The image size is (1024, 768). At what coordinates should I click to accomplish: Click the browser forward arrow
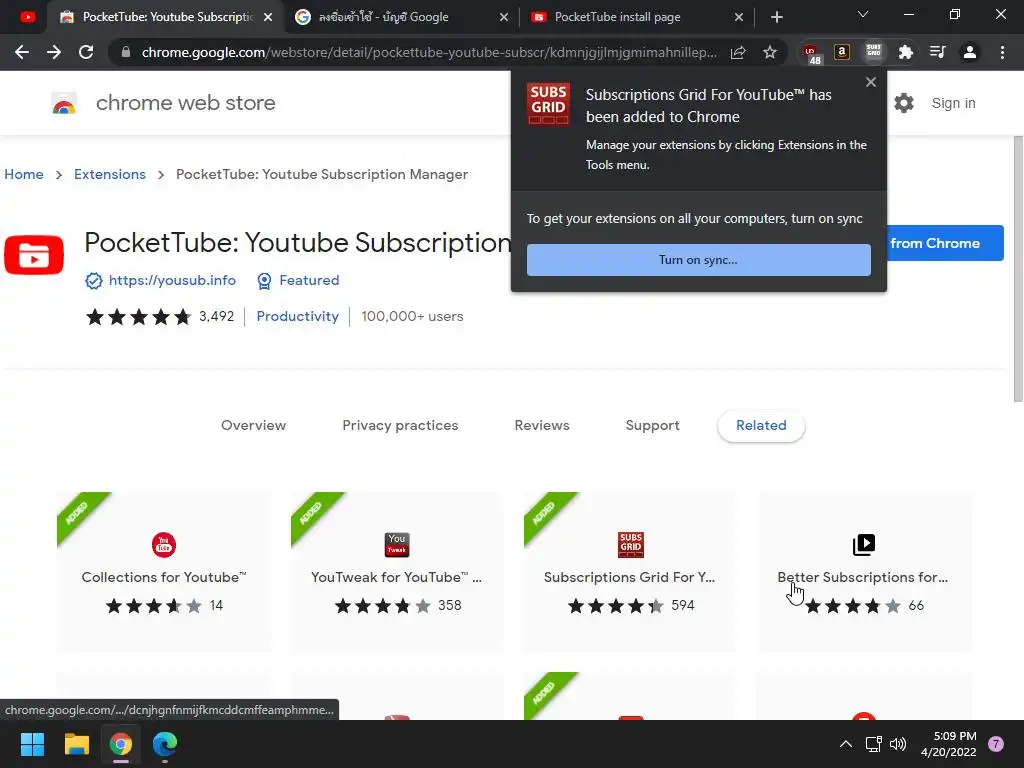pos(54,52)
